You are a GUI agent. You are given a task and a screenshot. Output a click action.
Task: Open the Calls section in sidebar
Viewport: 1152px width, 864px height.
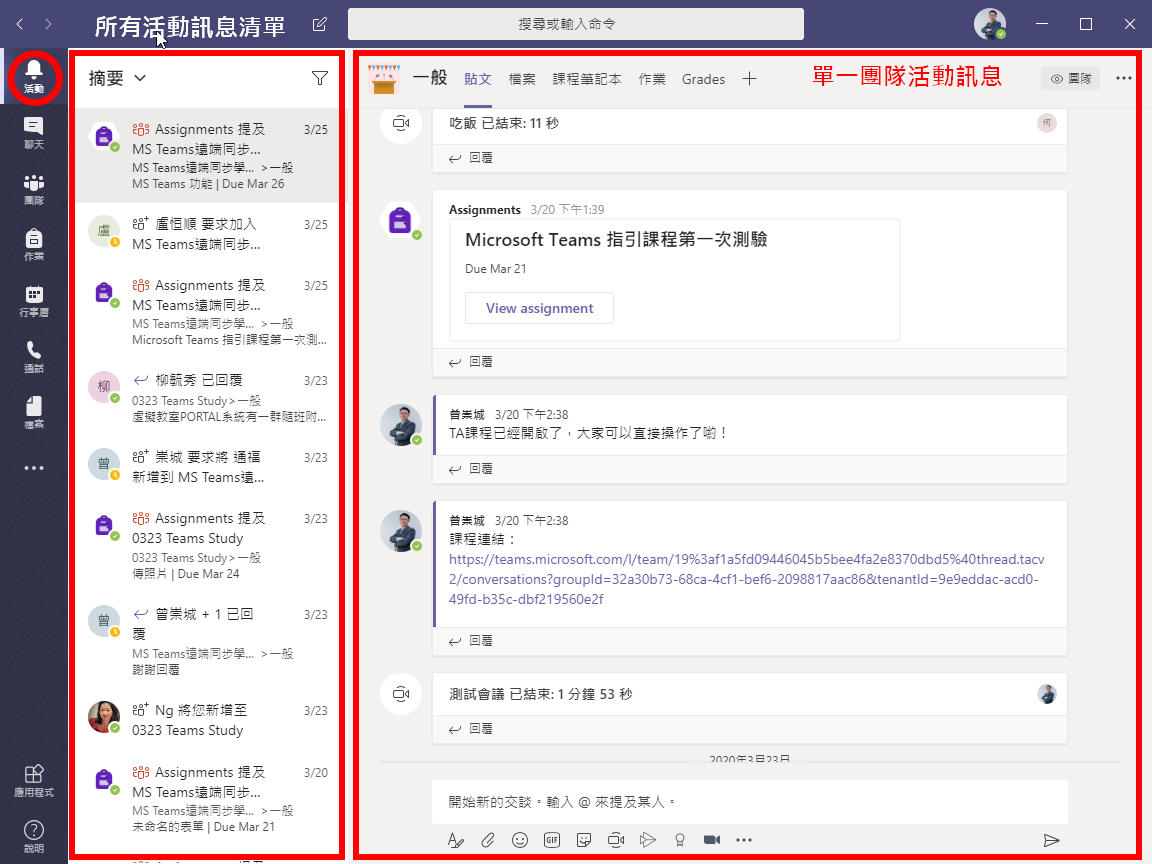click(34, 357)
